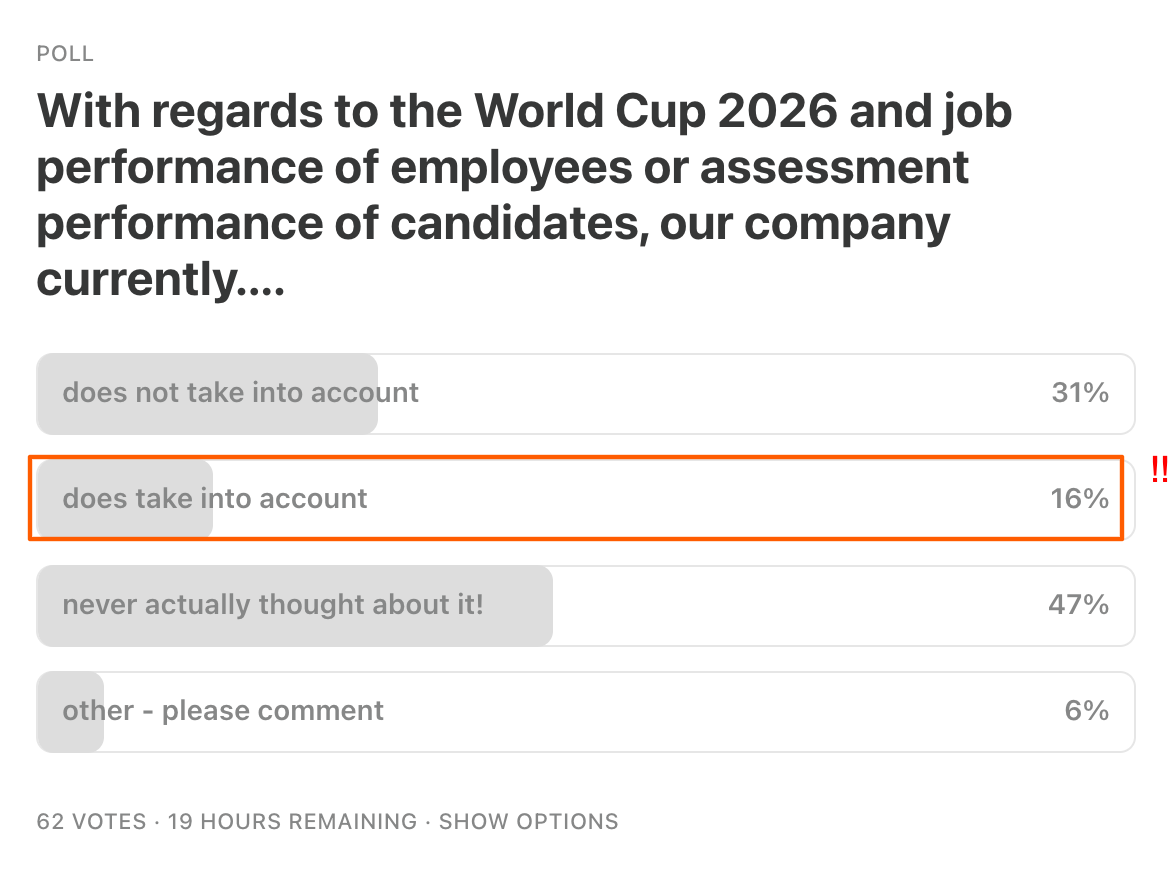Image resolution: width=1176 pixels, height=878 pixels.
Task: Click the 31% result value
Action: coord(1080,392)
